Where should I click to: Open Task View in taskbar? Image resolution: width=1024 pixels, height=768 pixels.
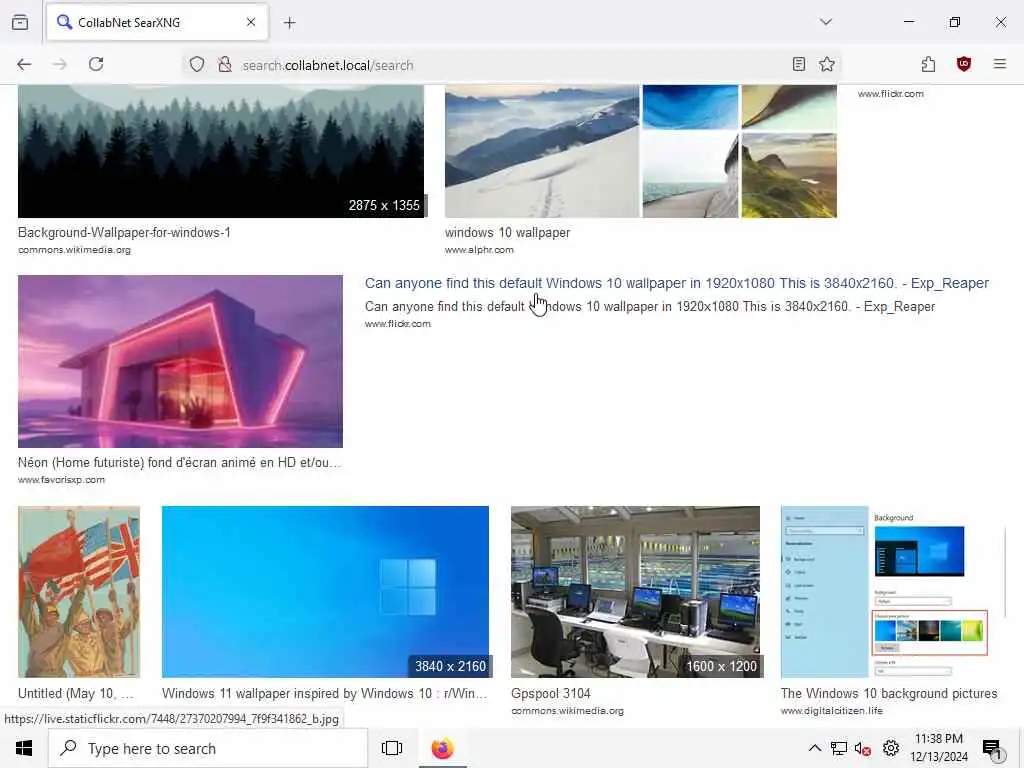click(392, 748)
